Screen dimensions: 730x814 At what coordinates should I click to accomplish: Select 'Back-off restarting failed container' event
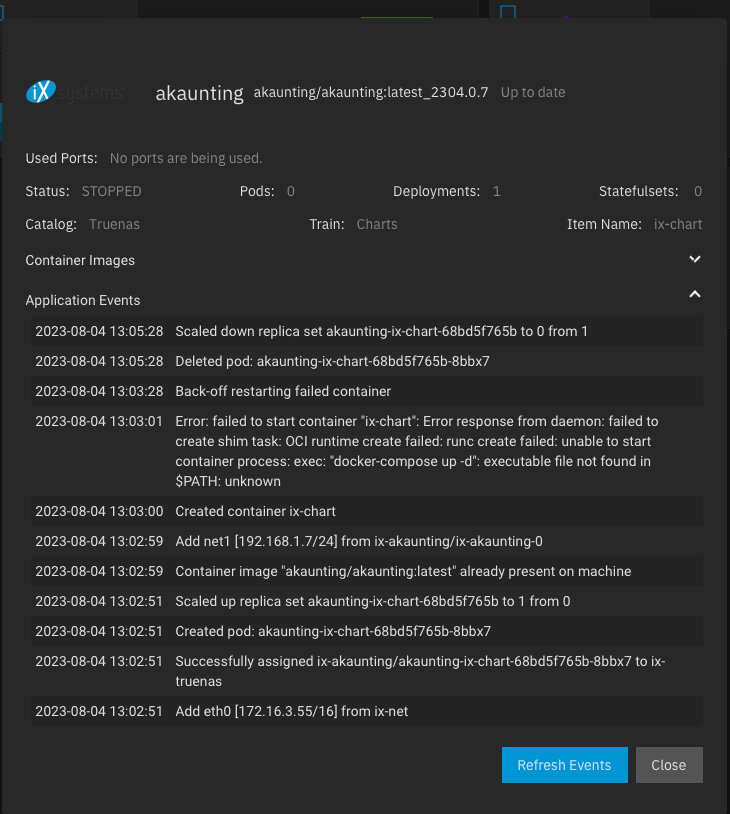point(367,391)
